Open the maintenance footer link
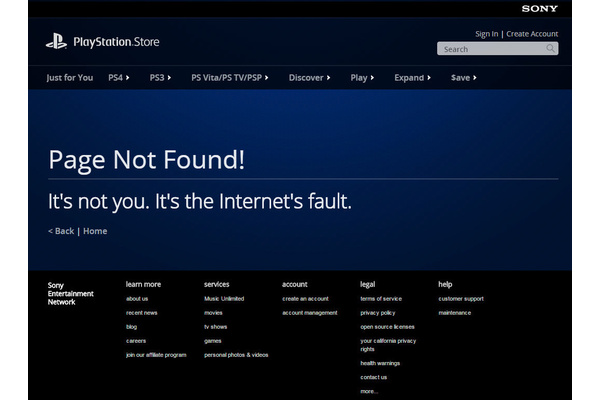600x400 pixels. 455,313
